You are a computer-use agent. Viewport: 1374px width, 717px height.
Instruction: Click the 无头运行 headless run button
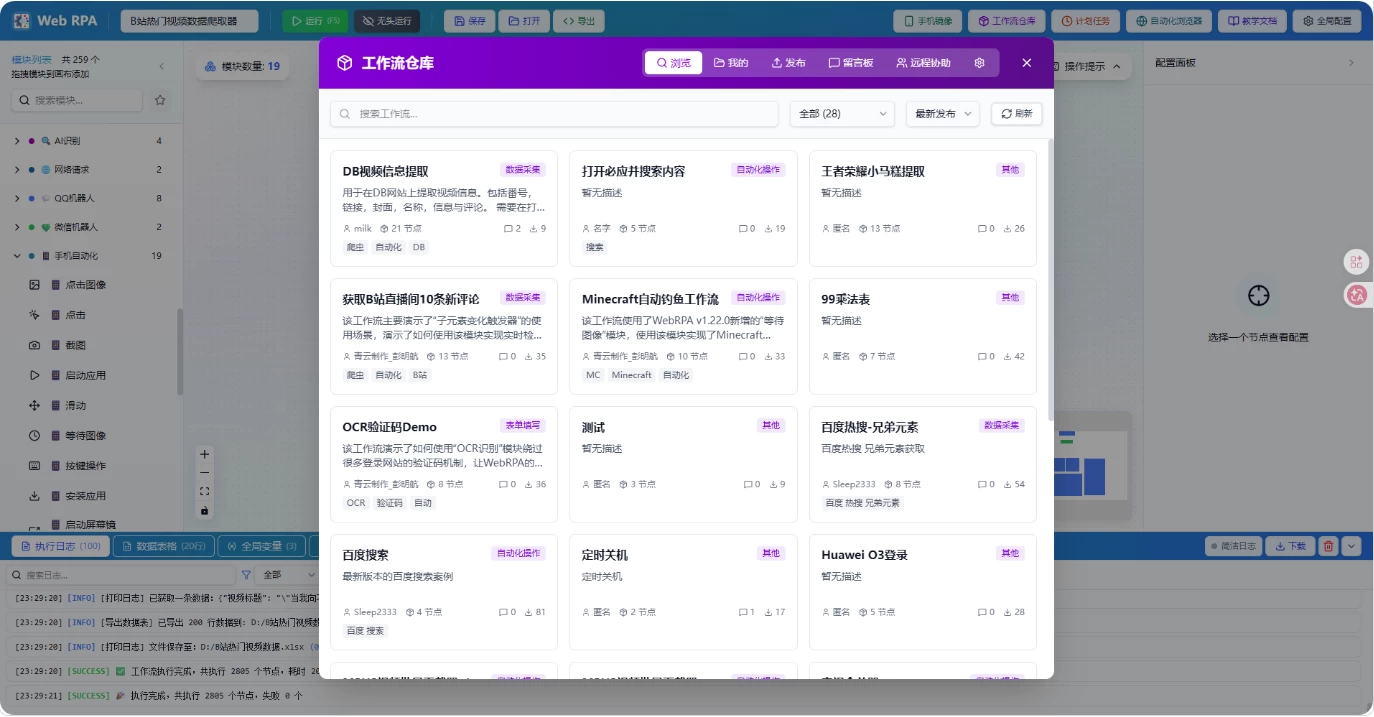[387, 21]
